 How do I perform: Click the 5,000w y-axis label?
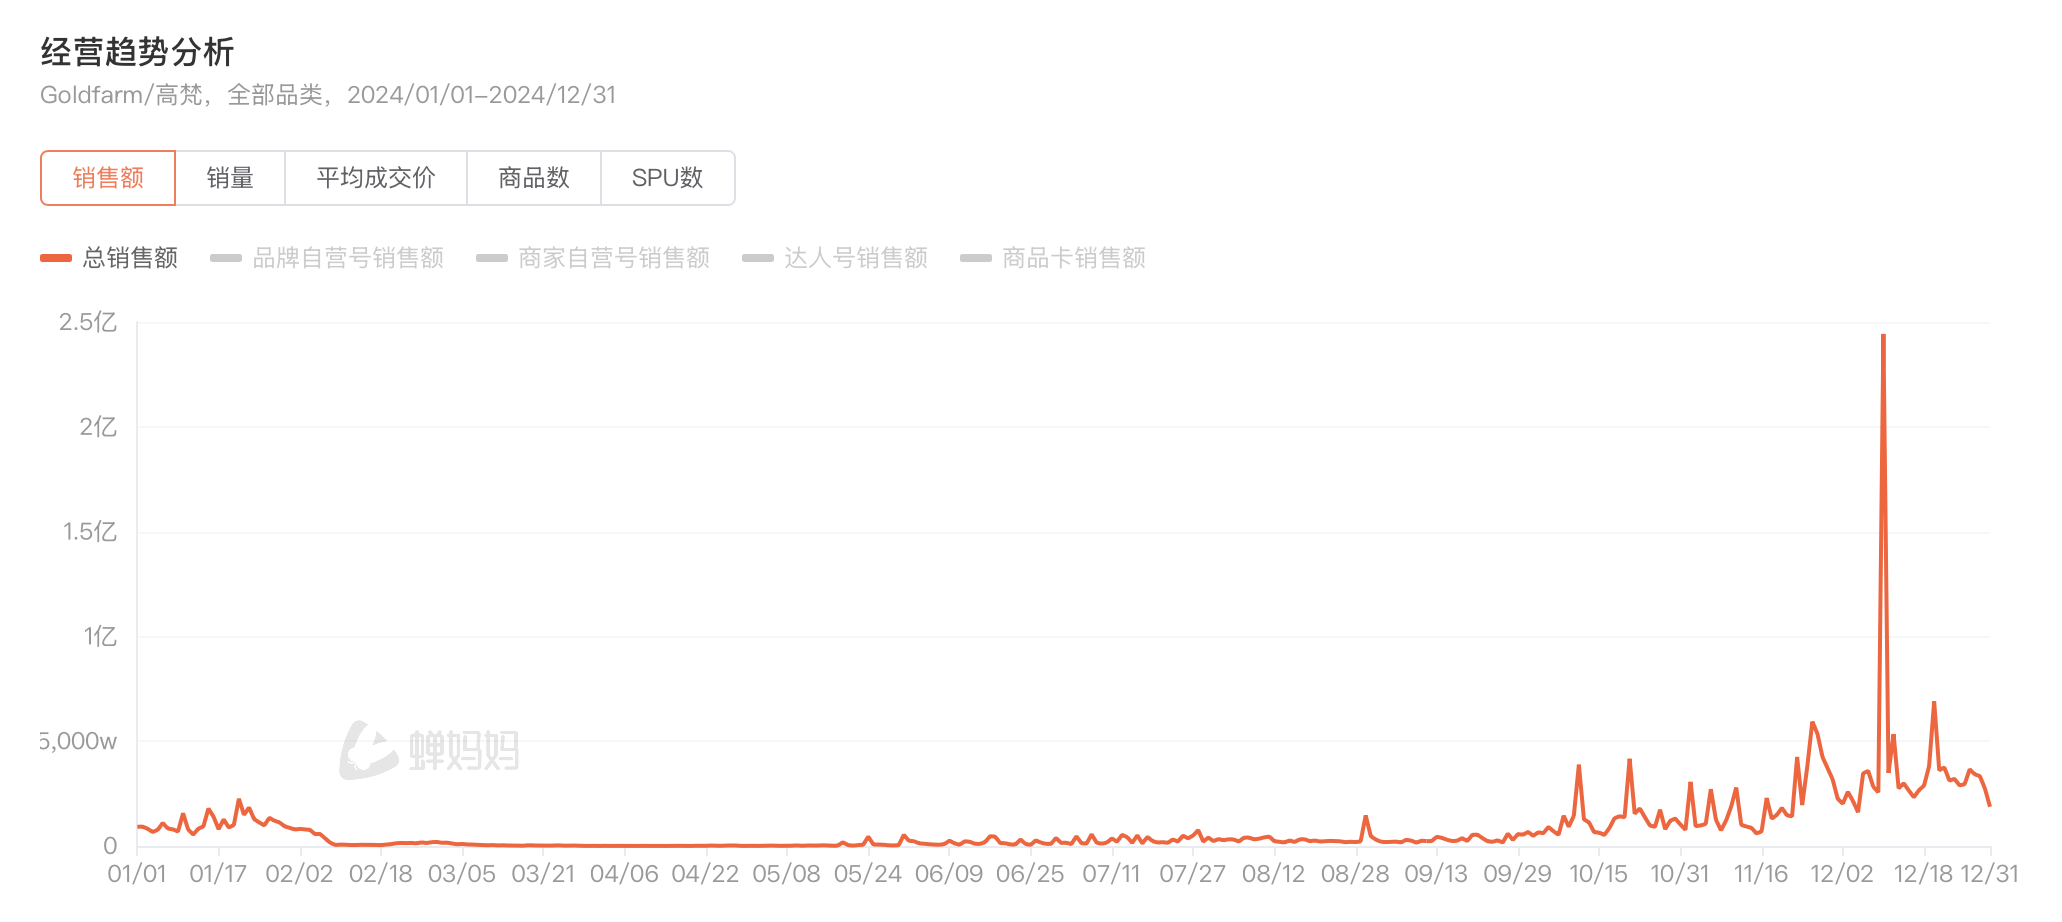click(80, 741)
